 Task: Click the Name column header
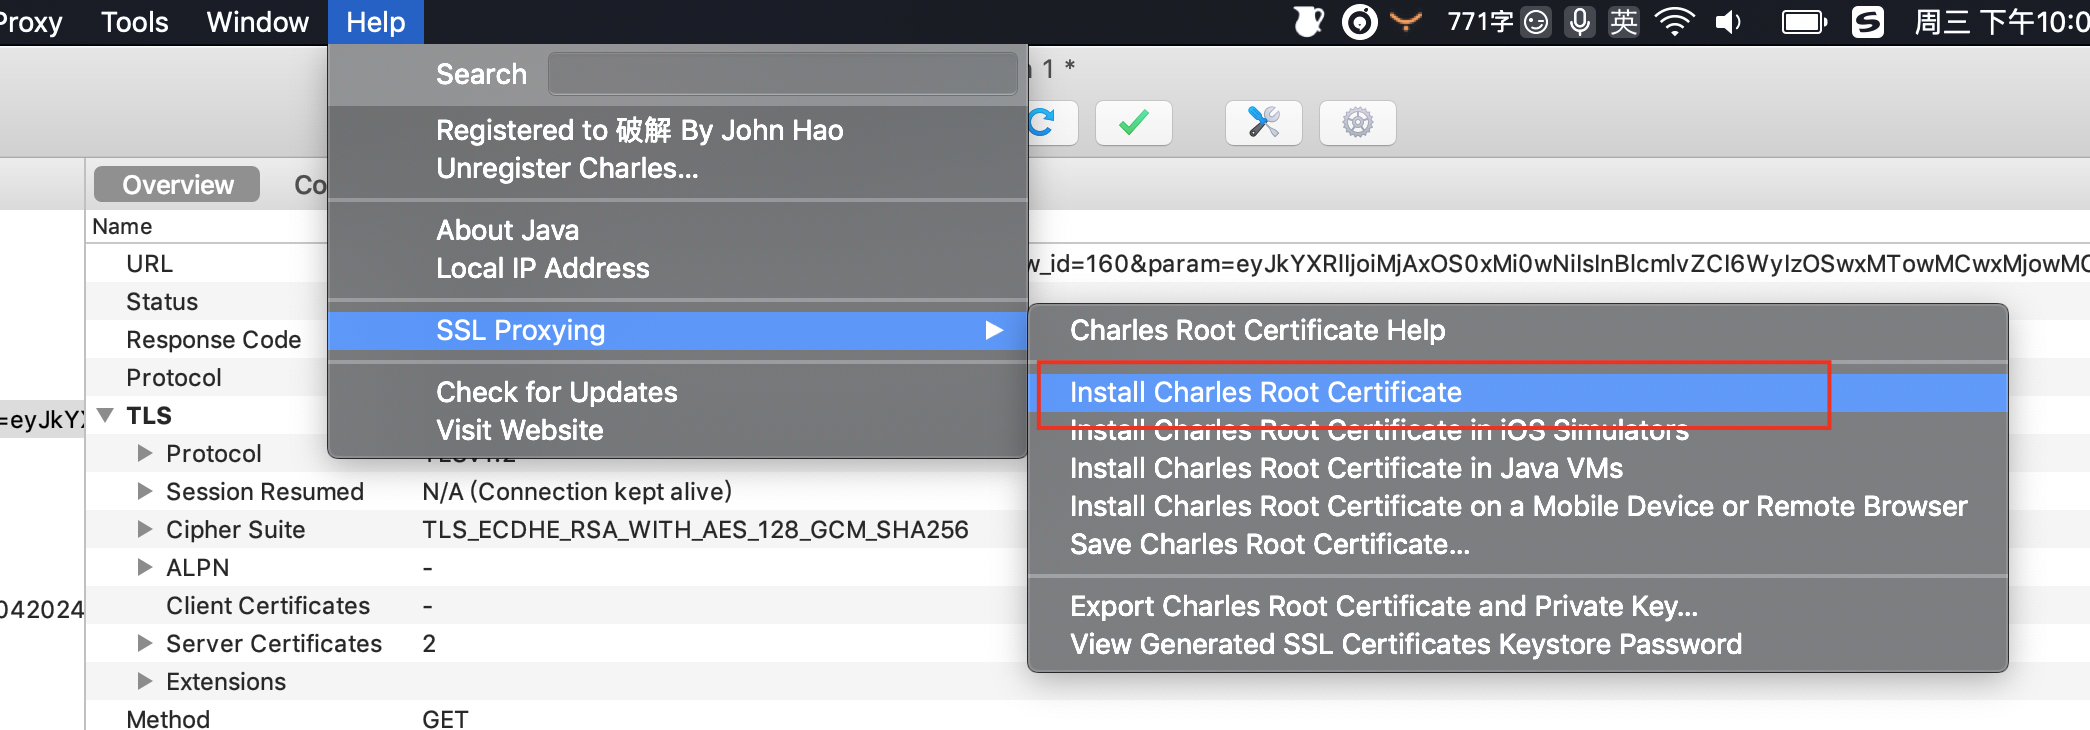122,227
